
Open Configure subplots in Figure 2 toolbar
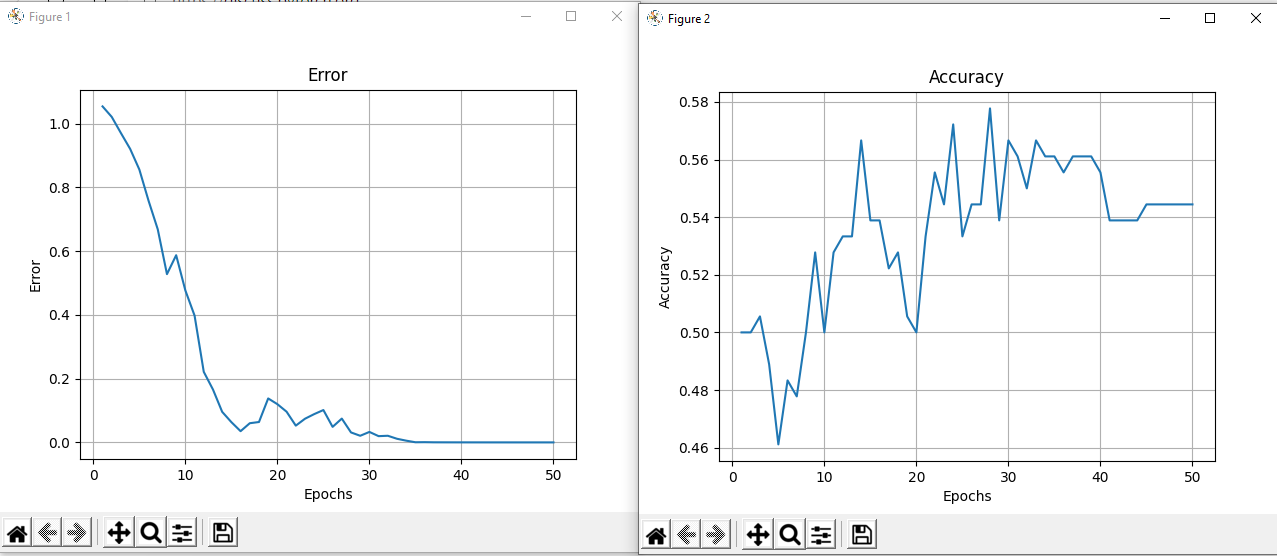[821, 535]
